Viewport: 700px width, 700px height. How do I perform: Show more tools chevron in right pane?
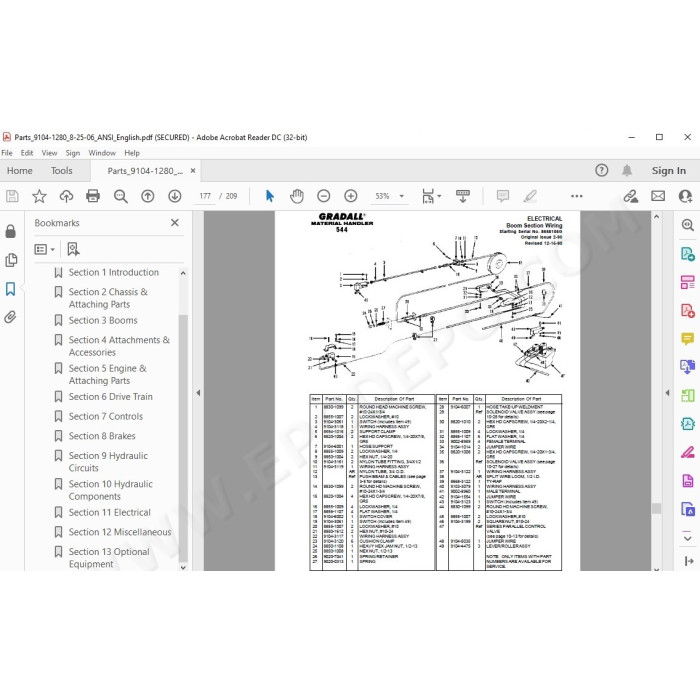coord(688,538)
